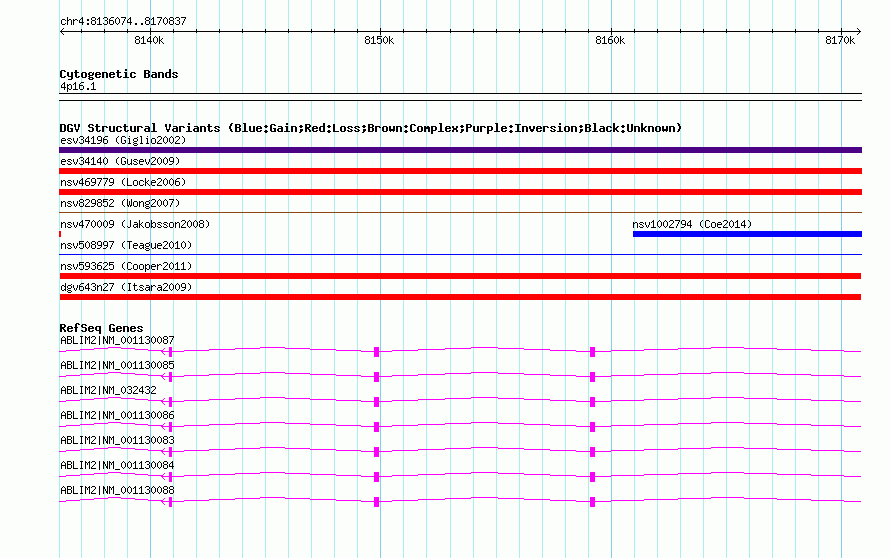
Task: Open the ABLIM2|NM_001130084 transcript label
Action: (117, 465)
